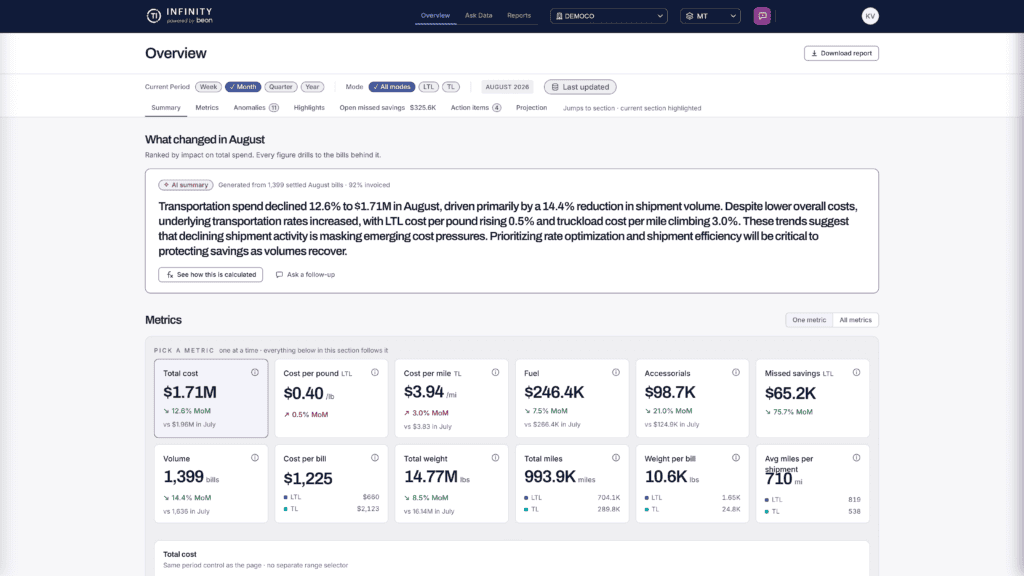Click the $0.40 cost per pound value

tap(304, 394)
